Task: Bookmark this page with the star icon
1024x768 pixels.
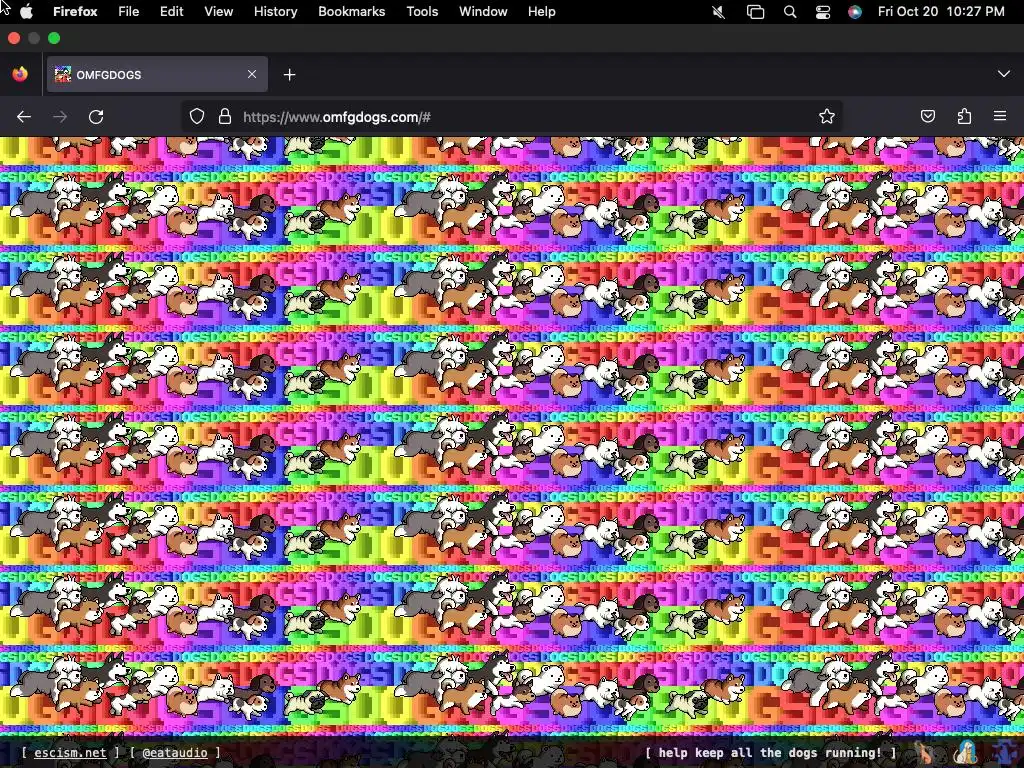Action: (x=827, y=117)
